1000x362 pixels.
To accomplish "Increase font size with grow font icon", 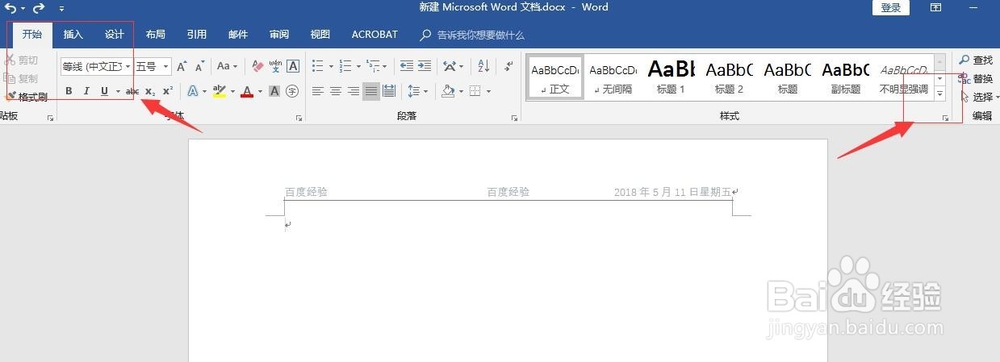I will (182, 66).
